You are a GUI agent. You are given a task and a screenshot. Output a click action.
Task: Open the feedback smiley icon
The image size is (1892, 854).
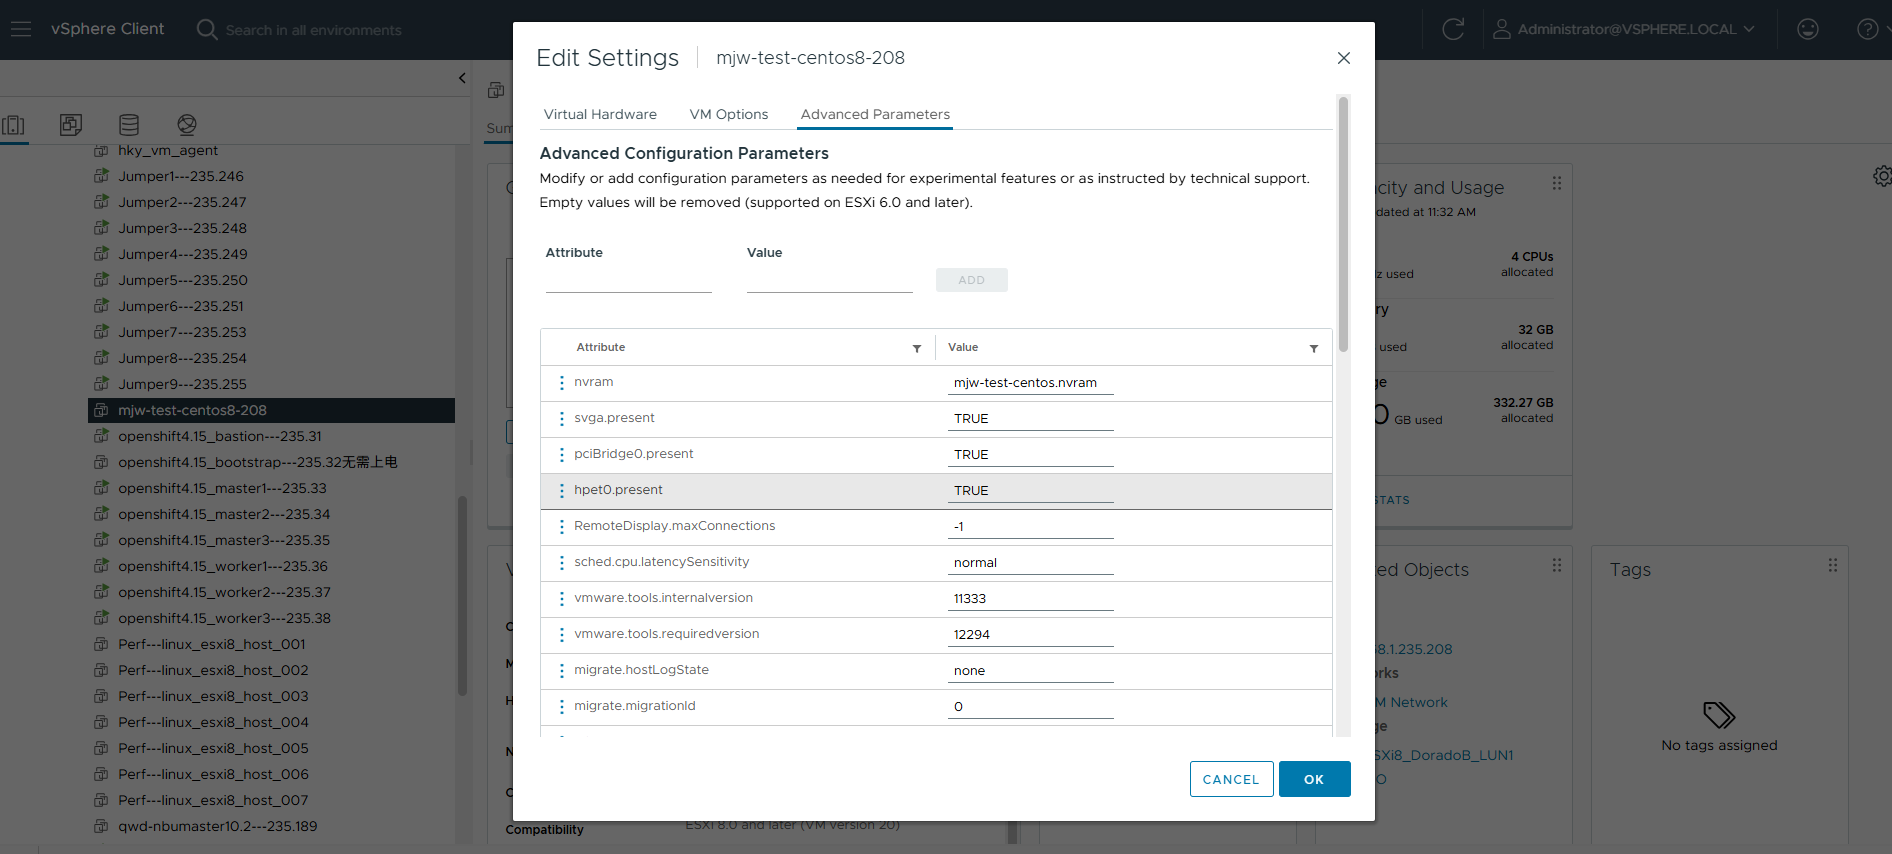click(x=1808, y=29)
